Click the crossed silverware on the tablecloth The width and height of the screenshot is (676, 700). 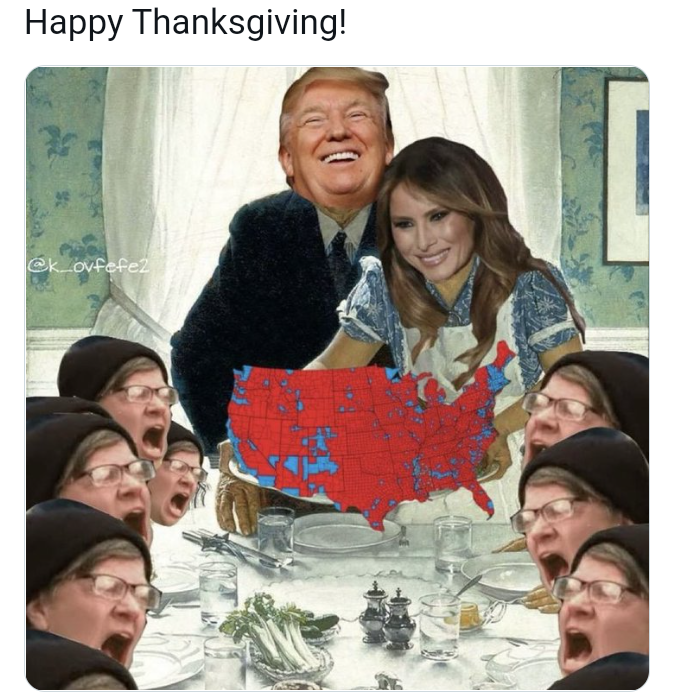click(x=234, y=547)
